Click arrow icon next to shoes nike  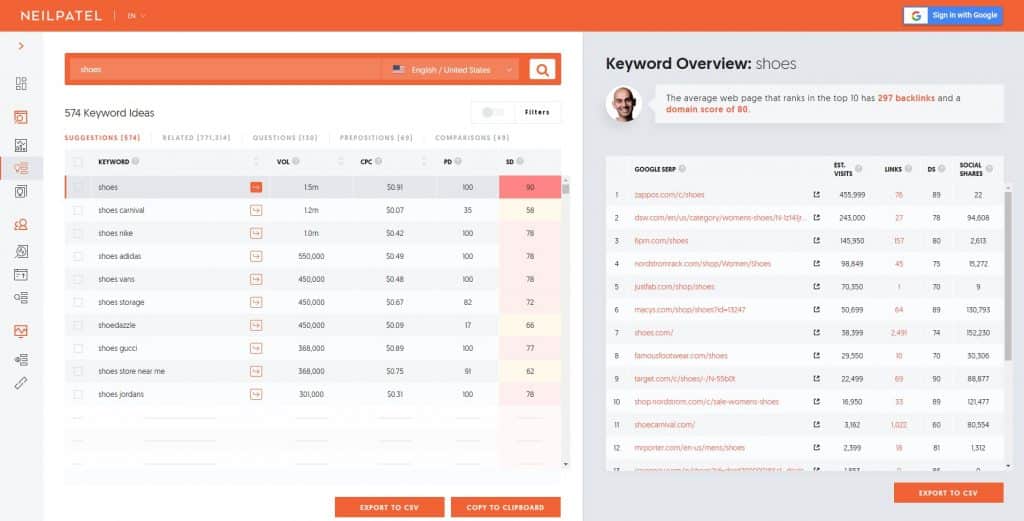256,233
